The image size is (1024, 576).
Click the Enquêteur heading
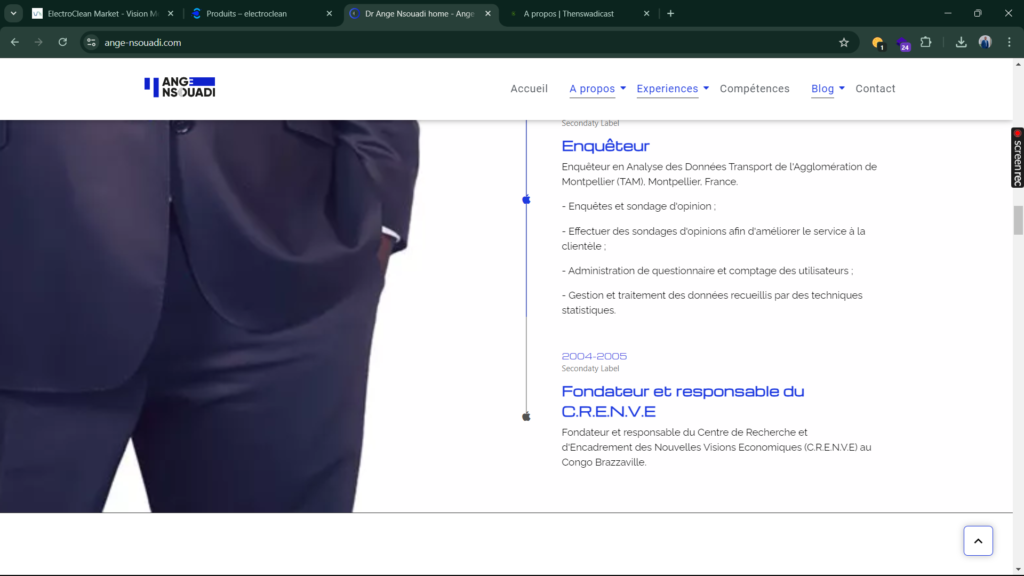coord(605,146)
